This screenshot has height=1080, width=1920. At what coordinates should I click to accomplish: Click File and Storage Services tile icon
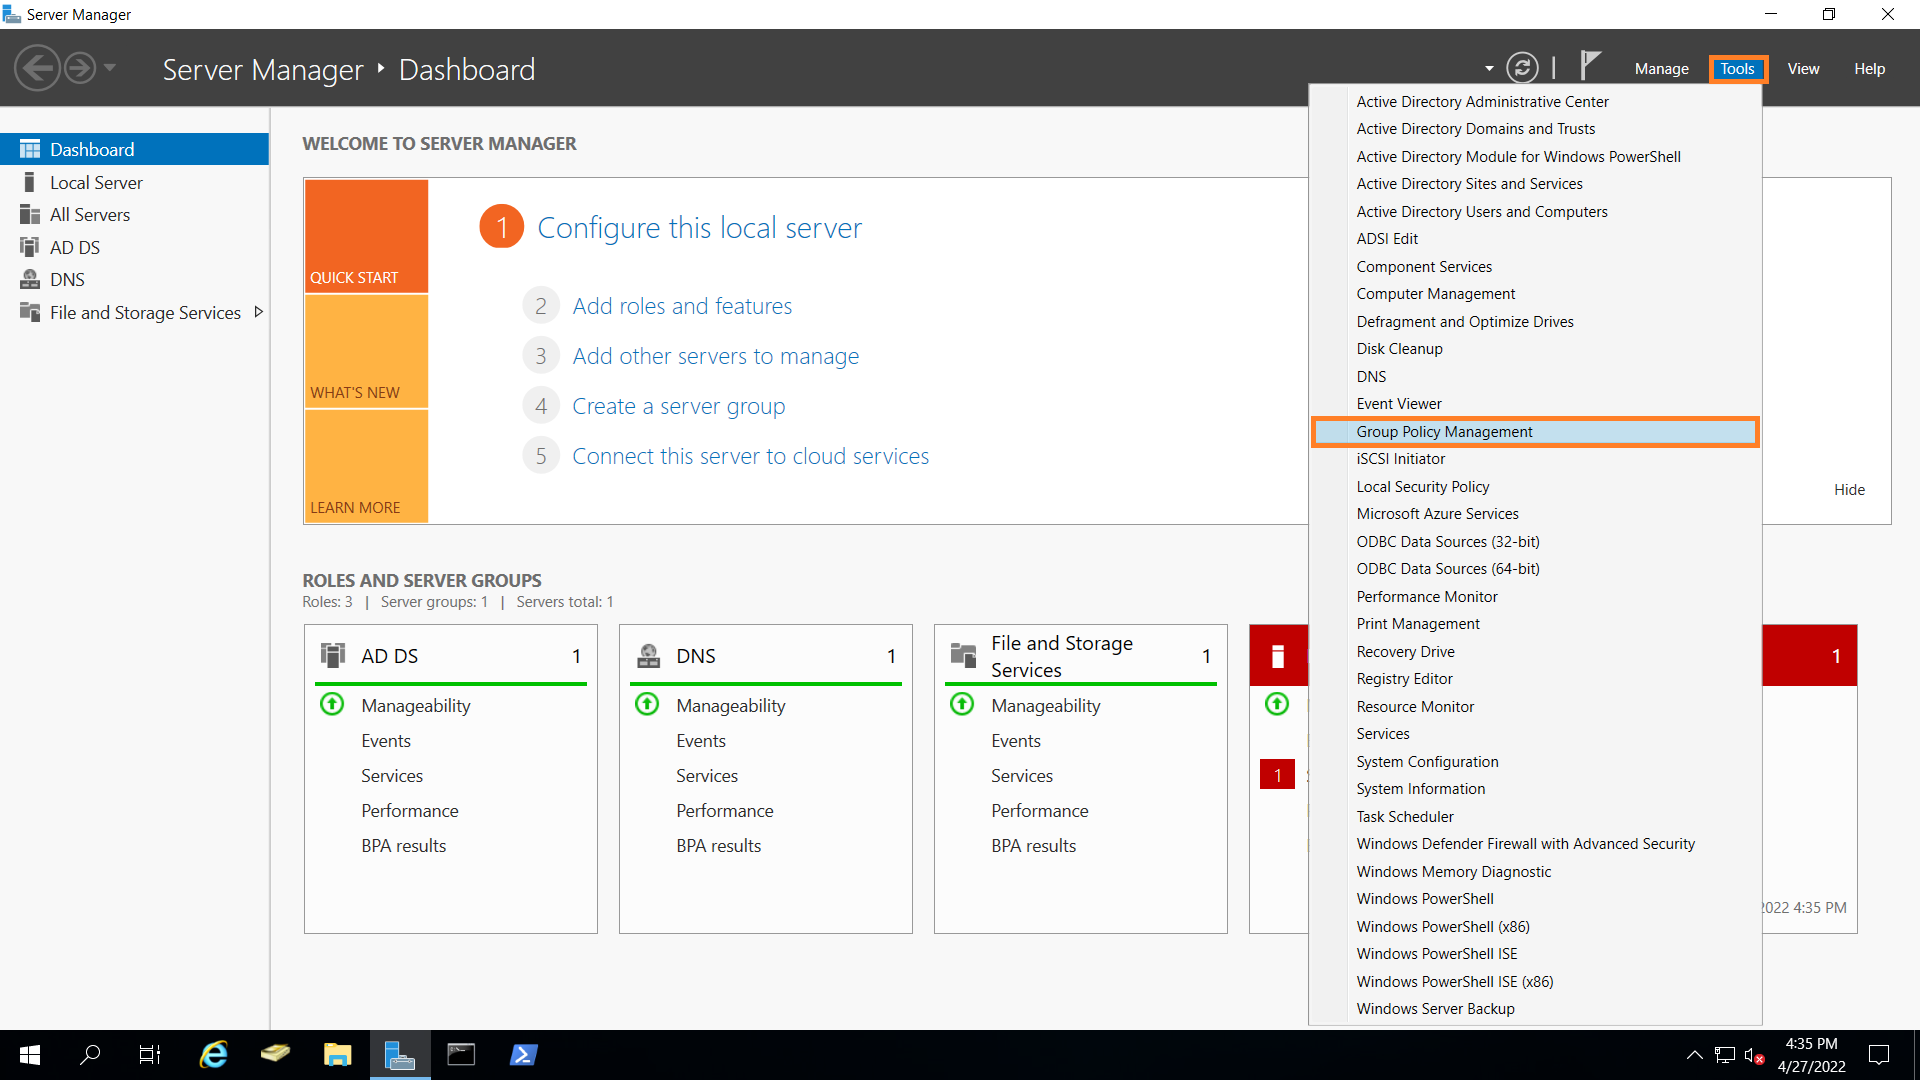pos(963,655)
